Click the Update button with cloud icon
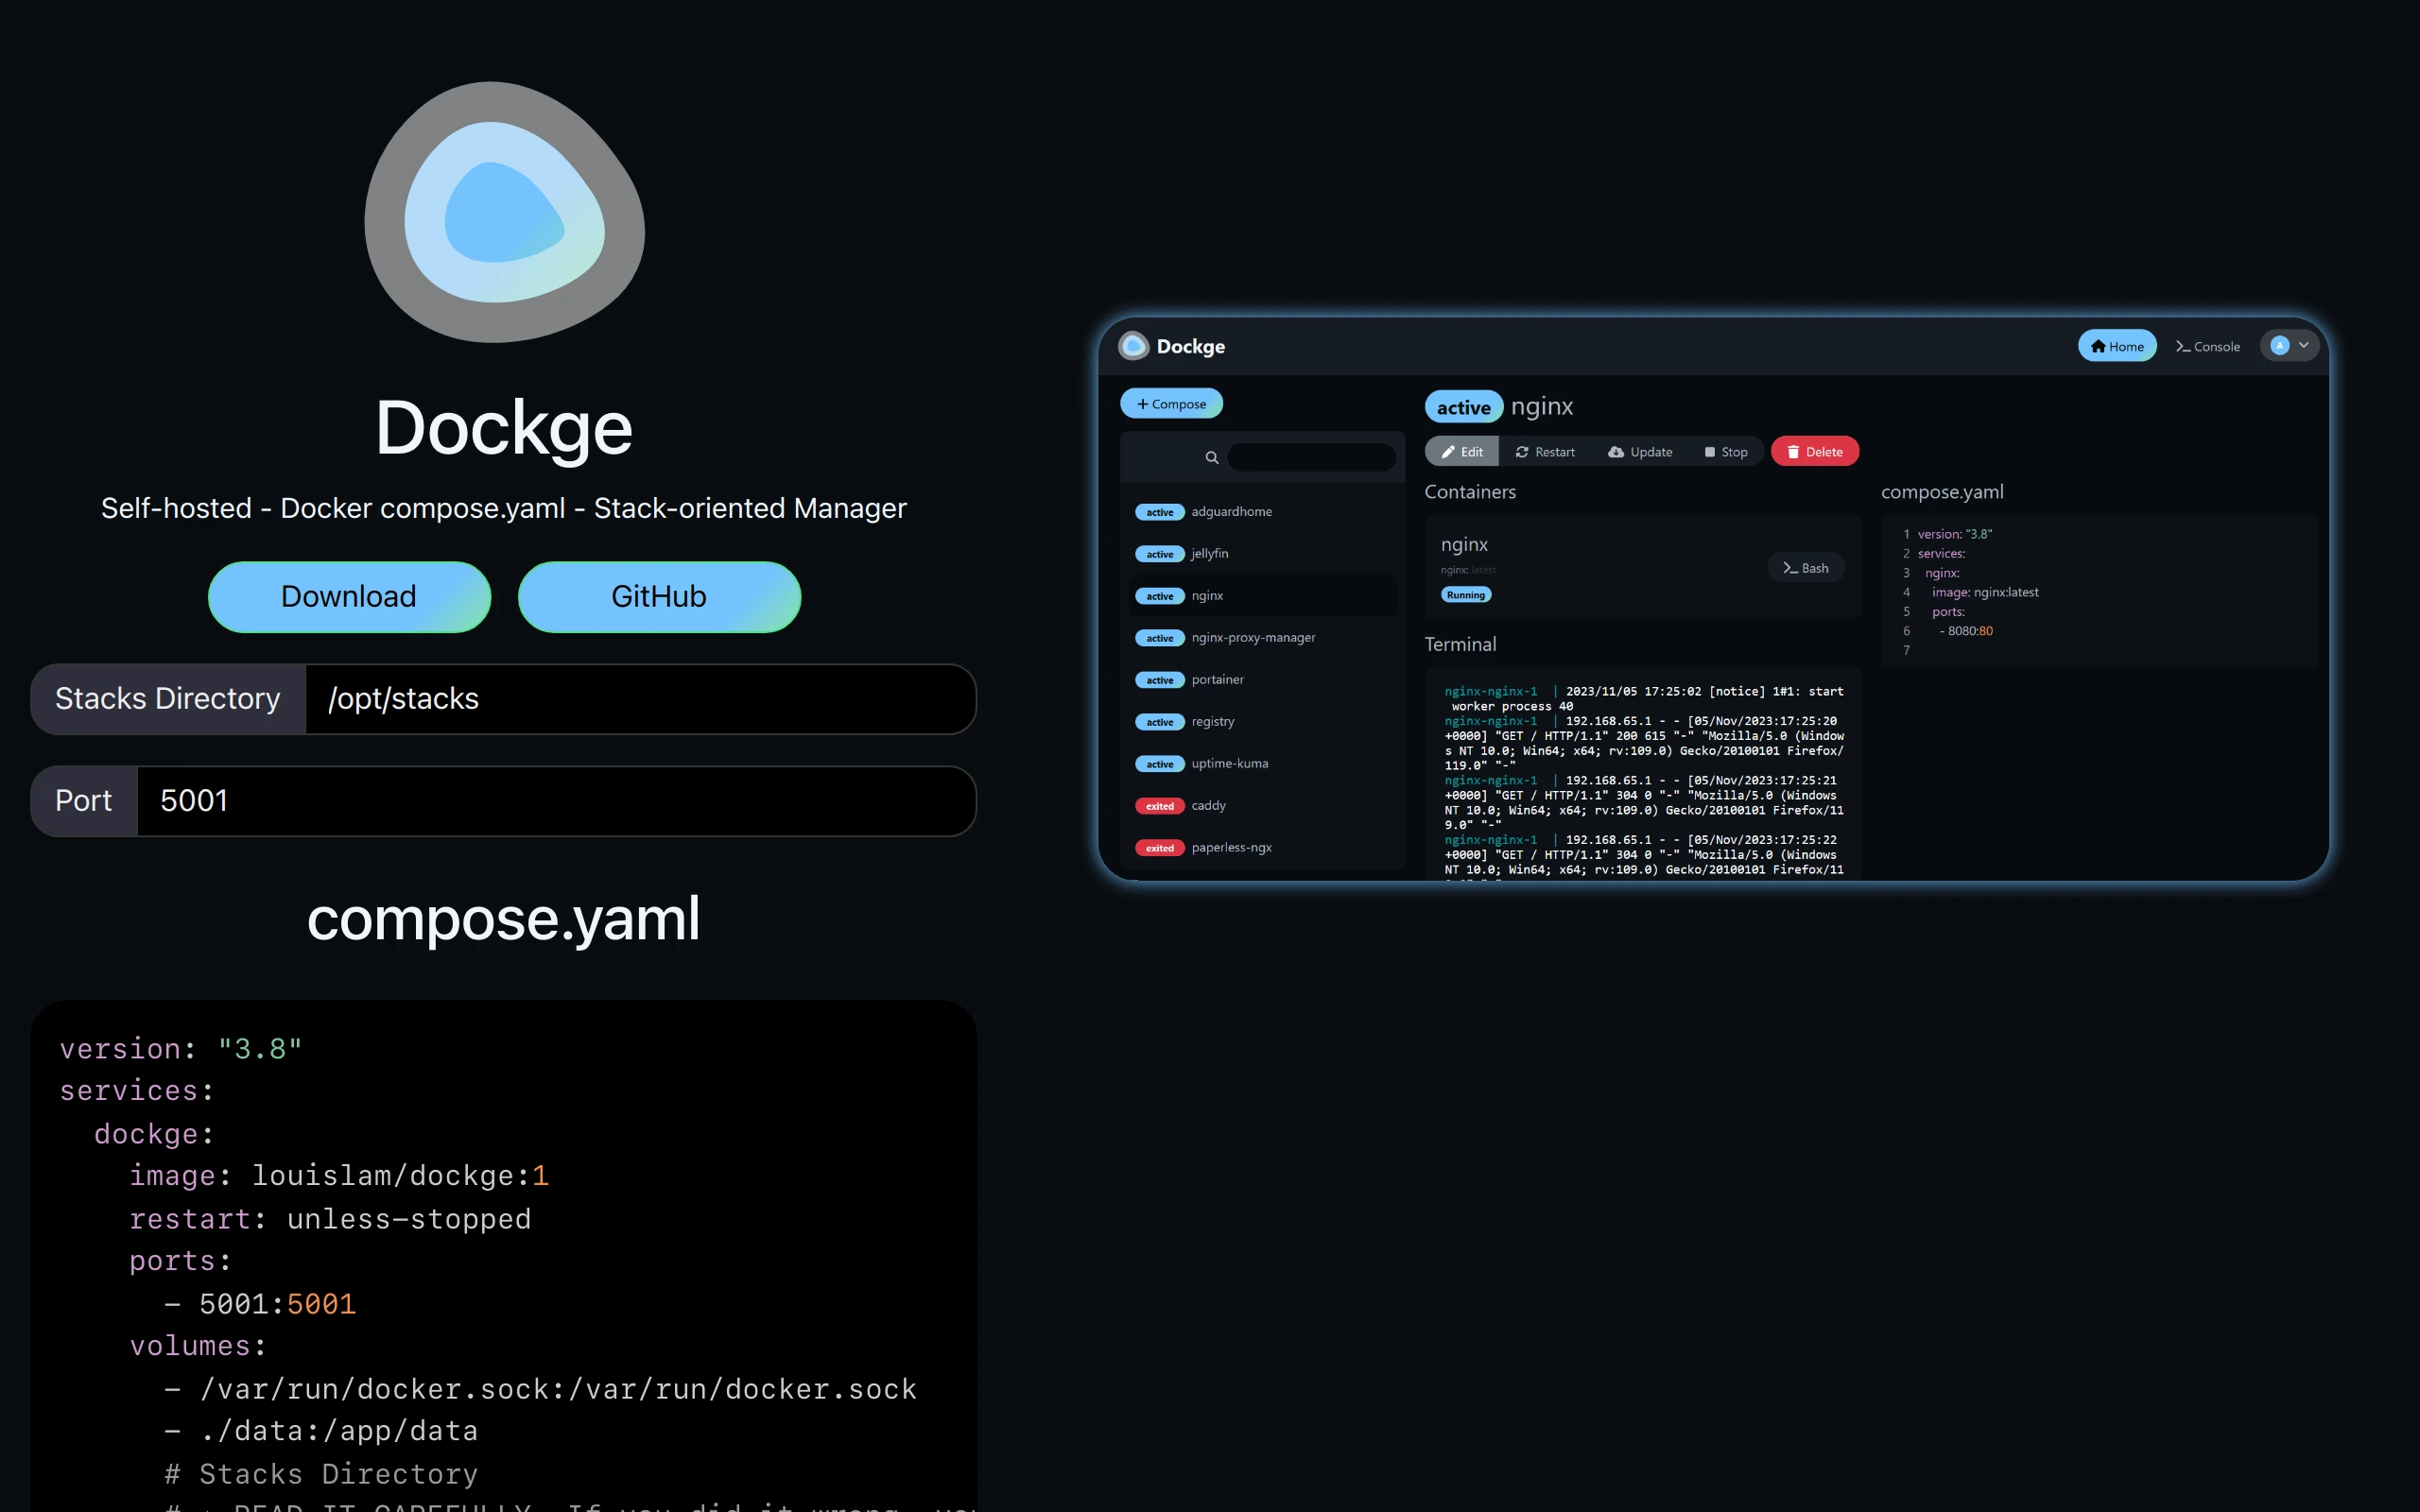The width and height of the screenshot is (2420, 1512). coord(1640,452)
